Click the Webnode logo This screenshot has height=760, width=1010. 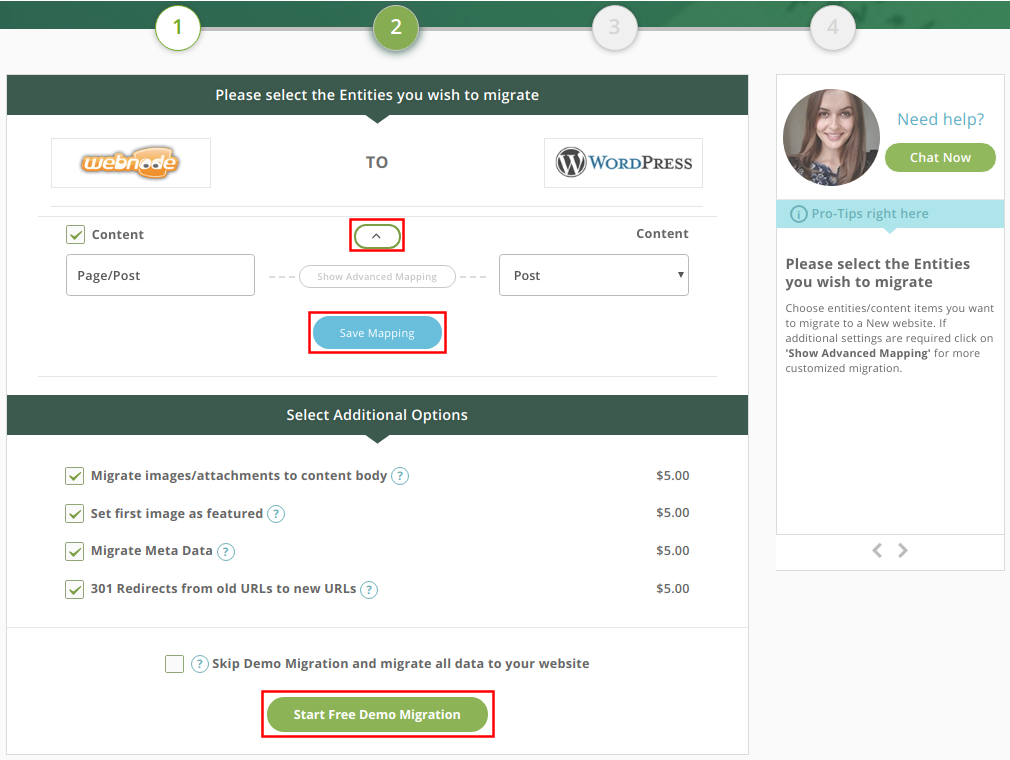coord(131,163)
